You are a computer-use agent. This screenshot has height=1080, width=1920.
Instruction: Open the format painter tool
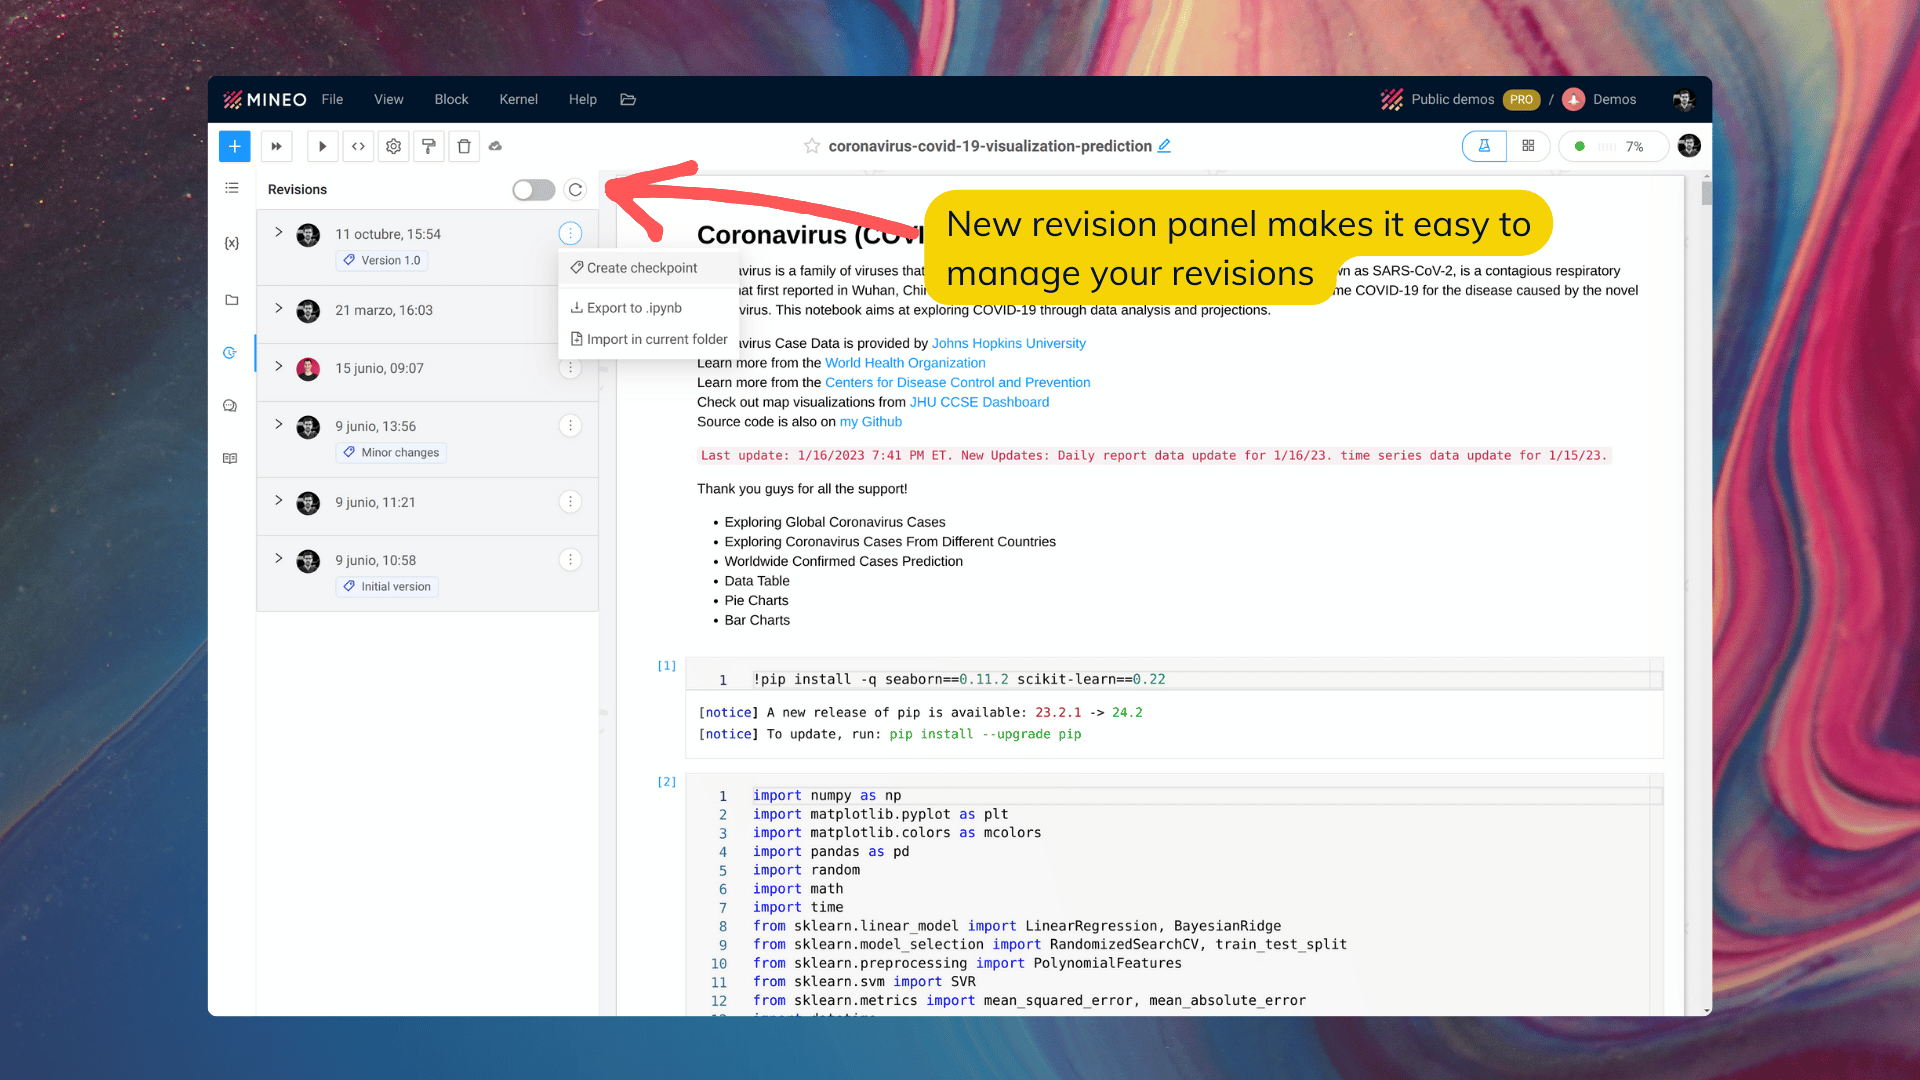tap(428, 146)
